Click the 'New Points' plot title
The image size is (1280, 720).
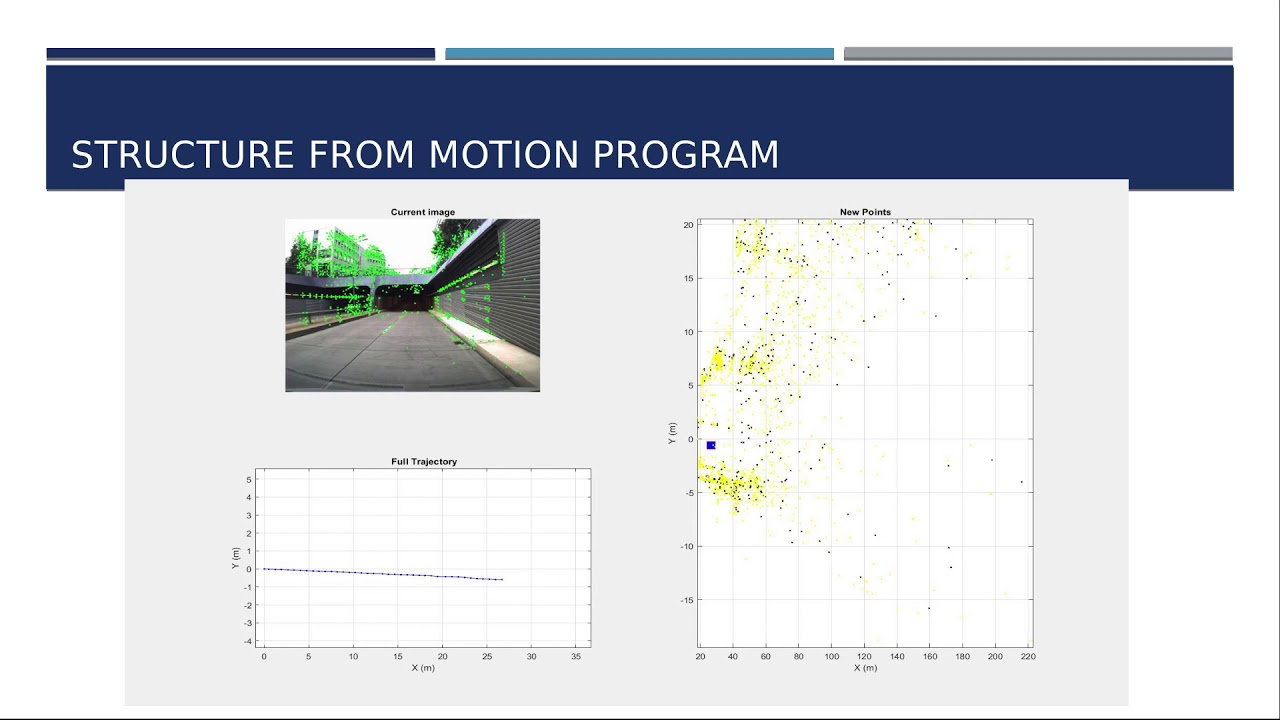865,212
